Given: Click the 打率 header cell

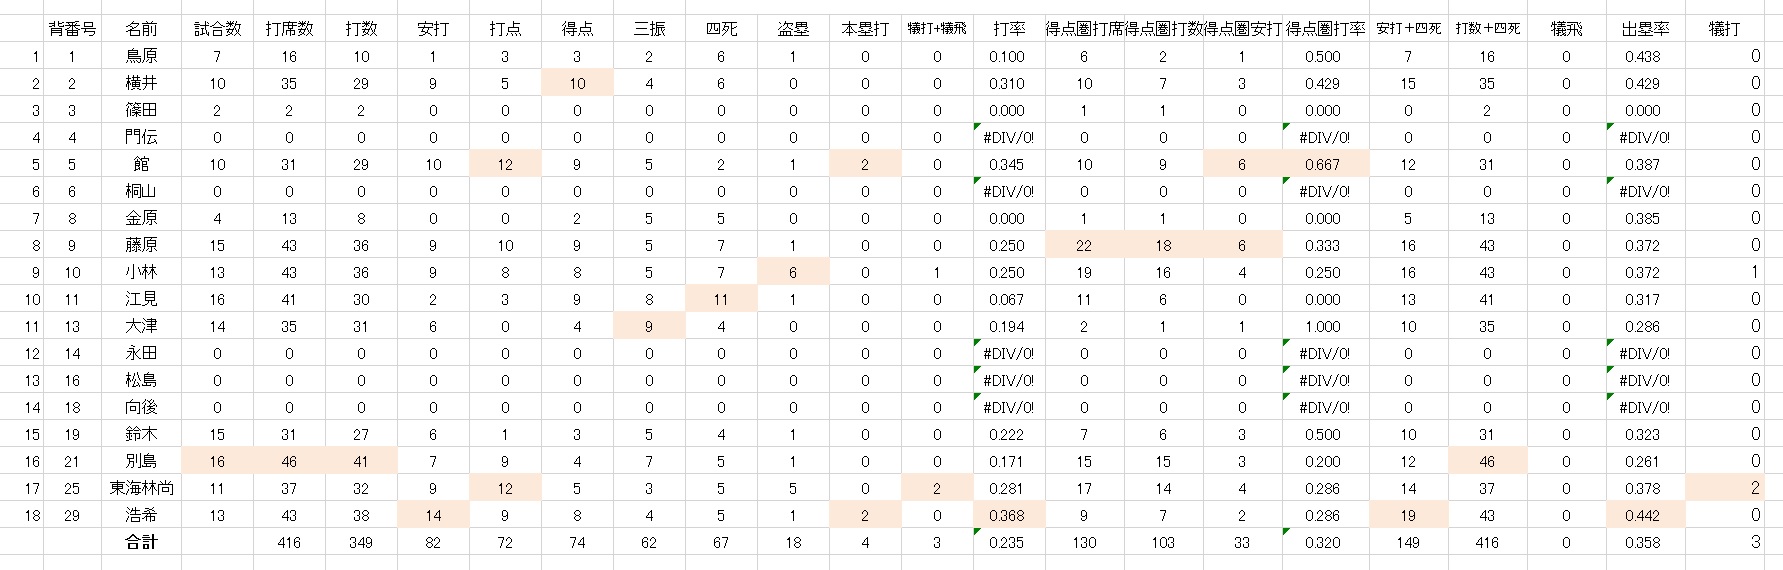Looking at the screenshot, I should point(1008,29).
